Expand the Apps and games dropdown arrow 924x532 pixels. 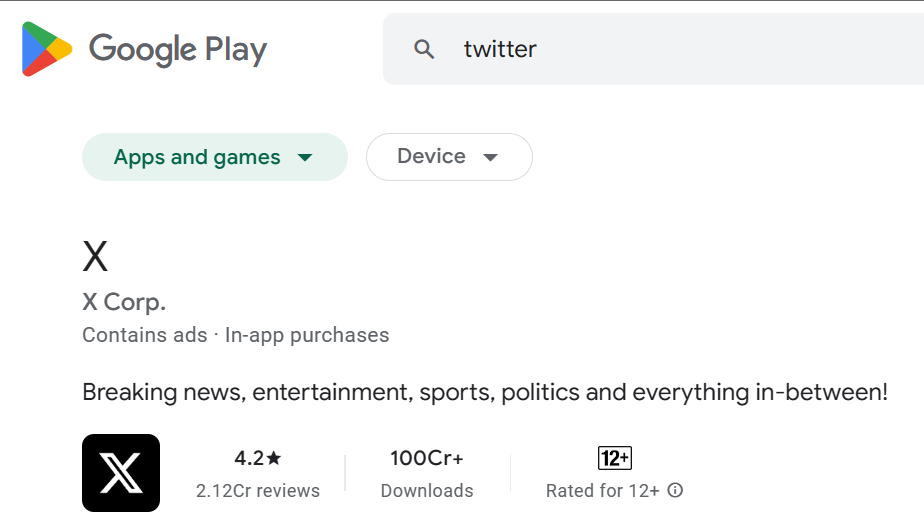[306, 158]
